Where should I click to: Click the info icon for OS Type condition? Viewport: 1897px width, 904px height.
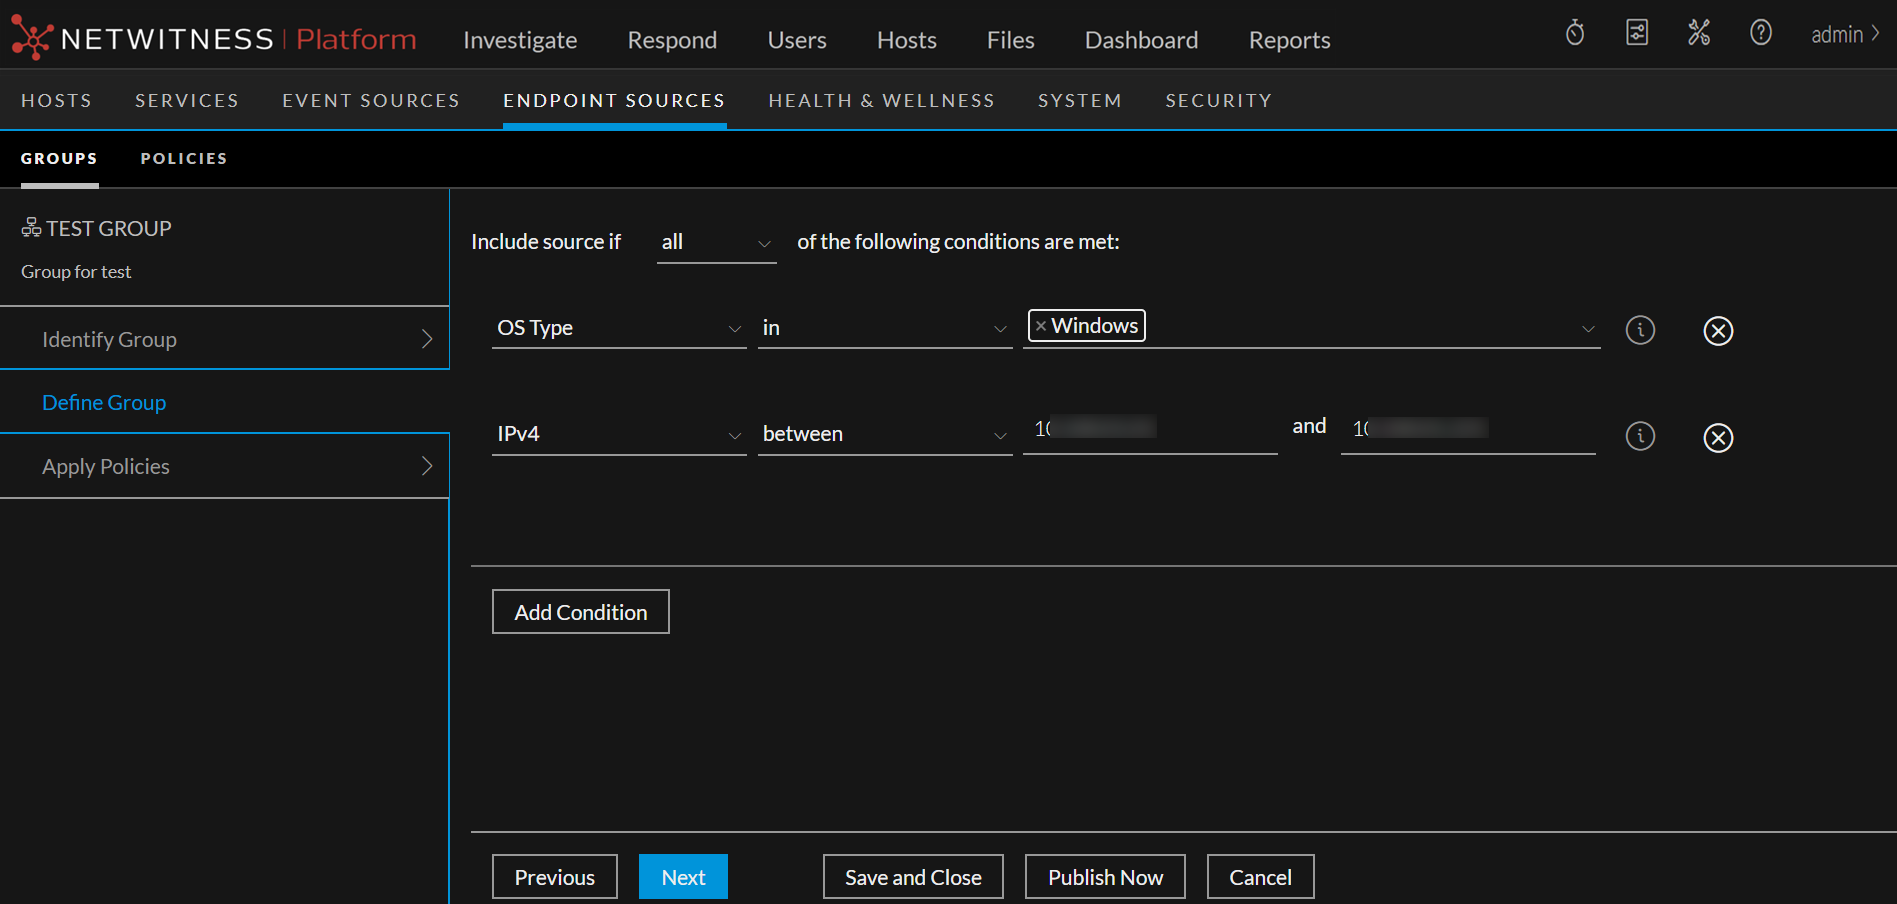pyautogui.click(x=1640, y=330)
